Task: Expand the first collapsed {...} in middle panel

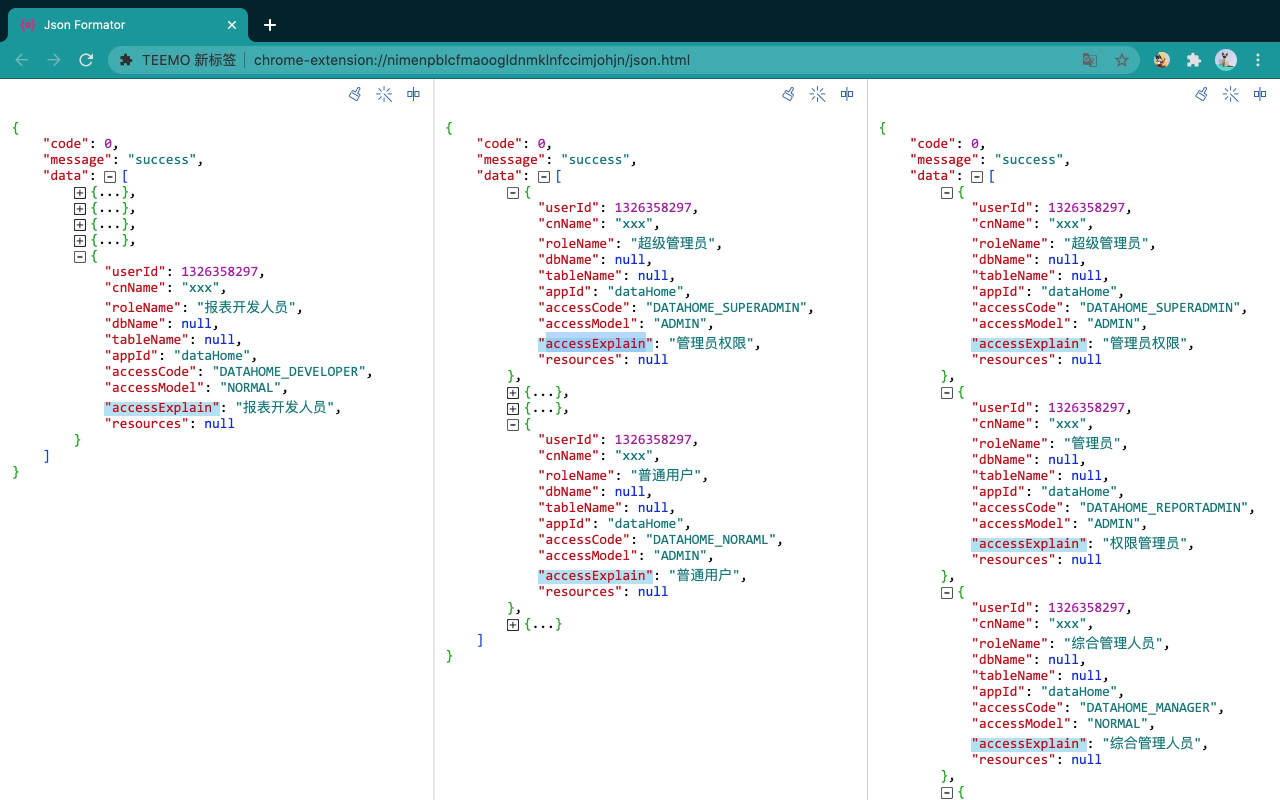Action: point(513,392)
